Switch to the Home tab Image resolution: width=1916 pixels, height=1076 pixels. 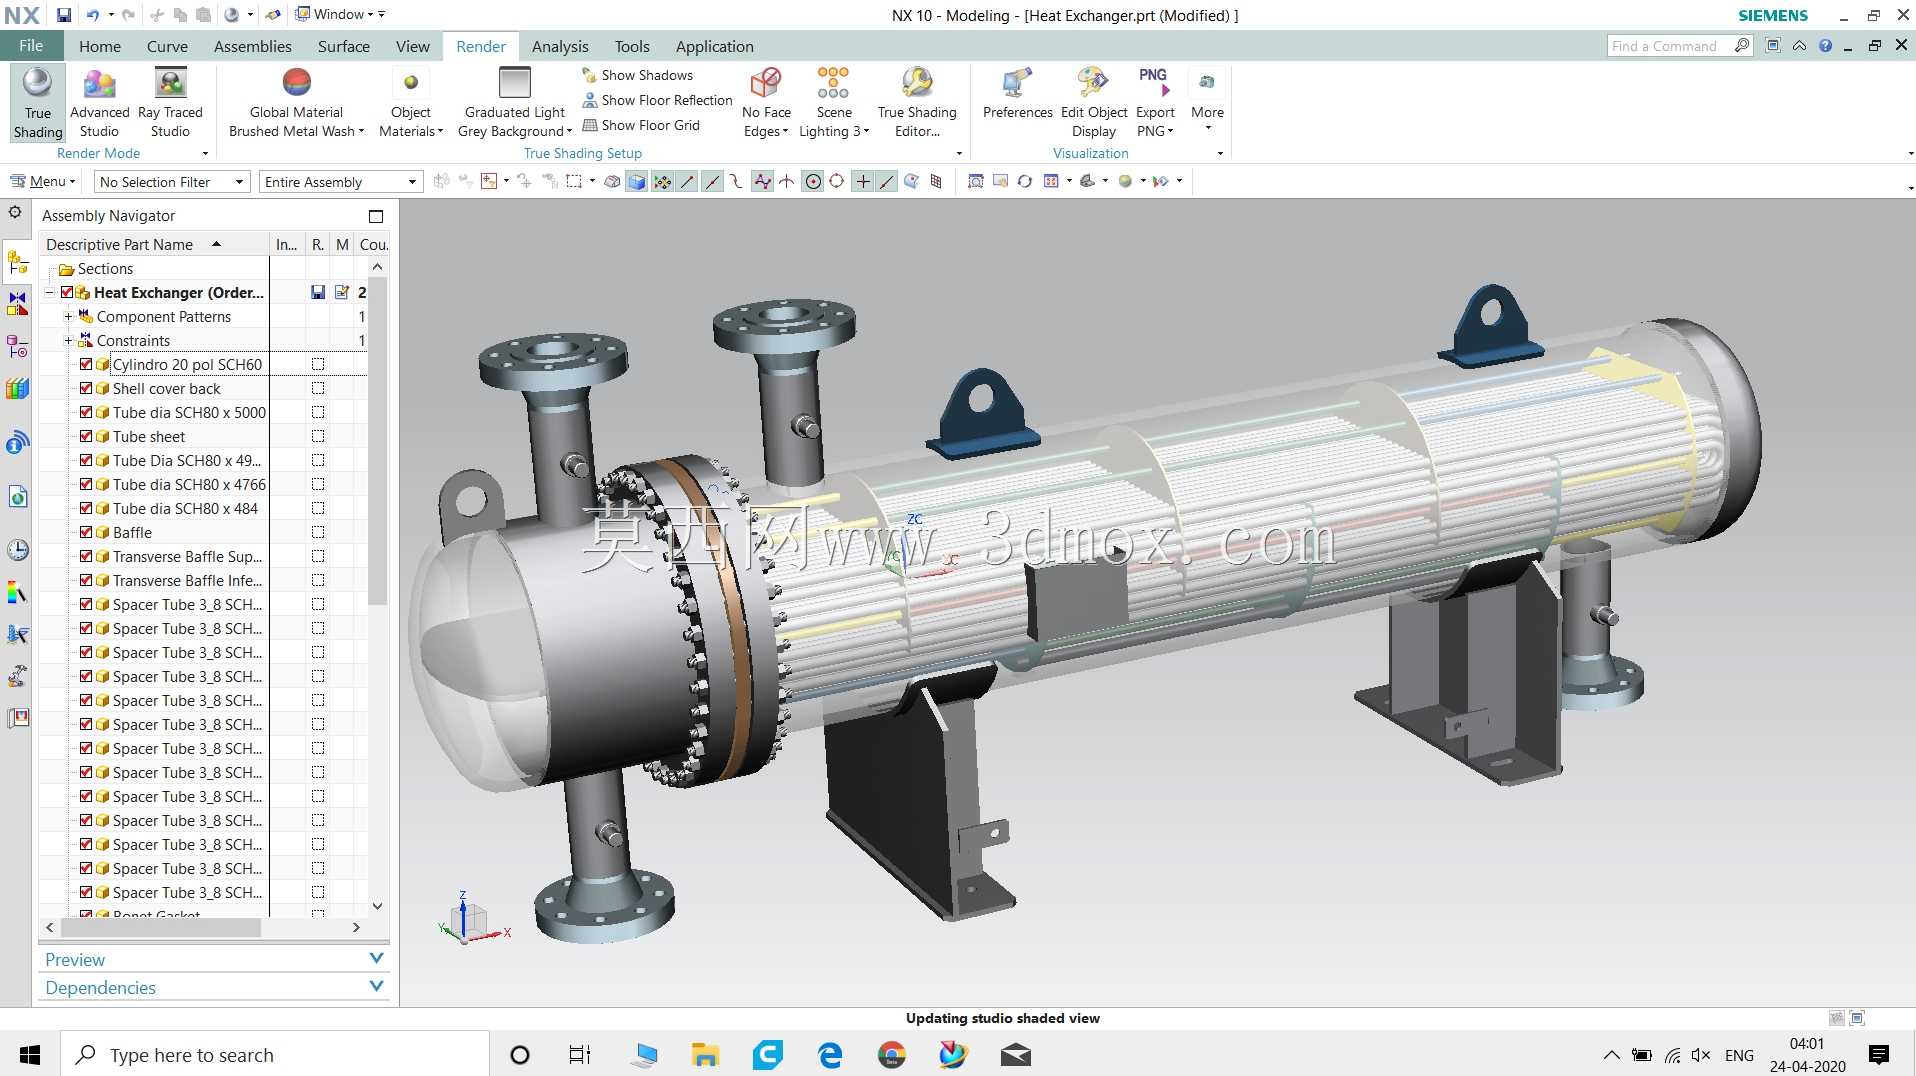pos(100,46)
